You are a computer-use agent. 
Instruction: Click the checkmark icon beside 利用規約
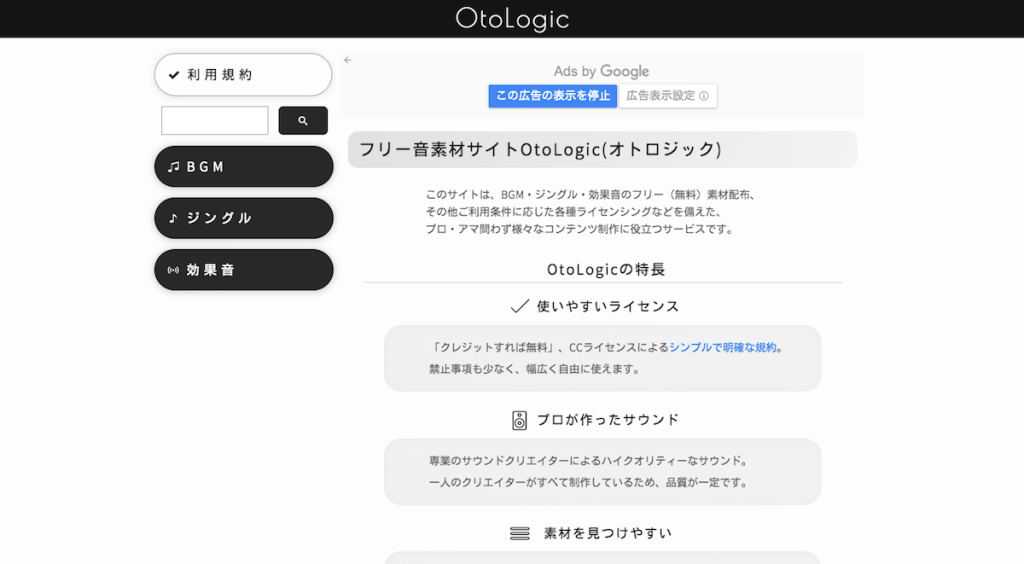(174, 75)
